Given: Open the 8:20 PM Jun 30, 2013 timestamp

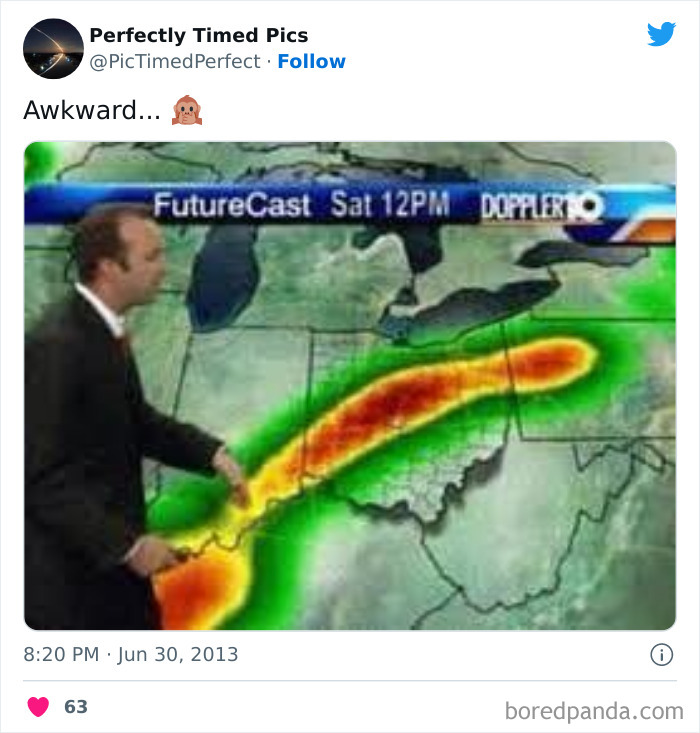Looking at the screenshot, I should pyautogui.click(x=131, y=654).
